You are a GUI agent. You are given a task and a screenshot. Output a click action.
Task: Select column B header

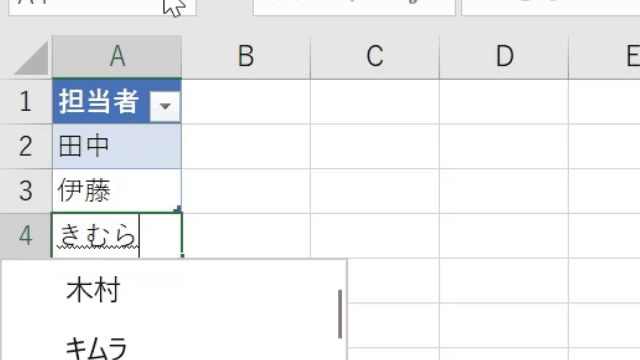246,56
